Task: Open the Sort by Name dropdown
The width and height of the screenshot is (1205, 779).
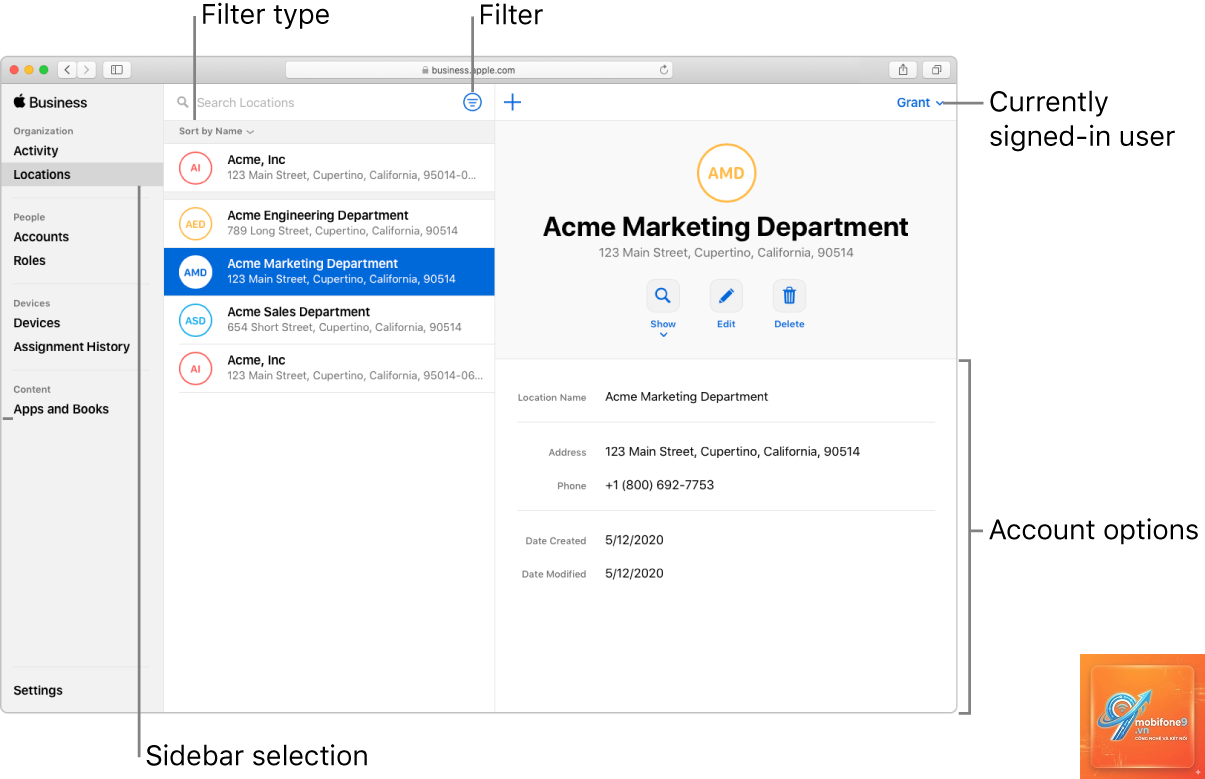Action: (x=216, y=131)
